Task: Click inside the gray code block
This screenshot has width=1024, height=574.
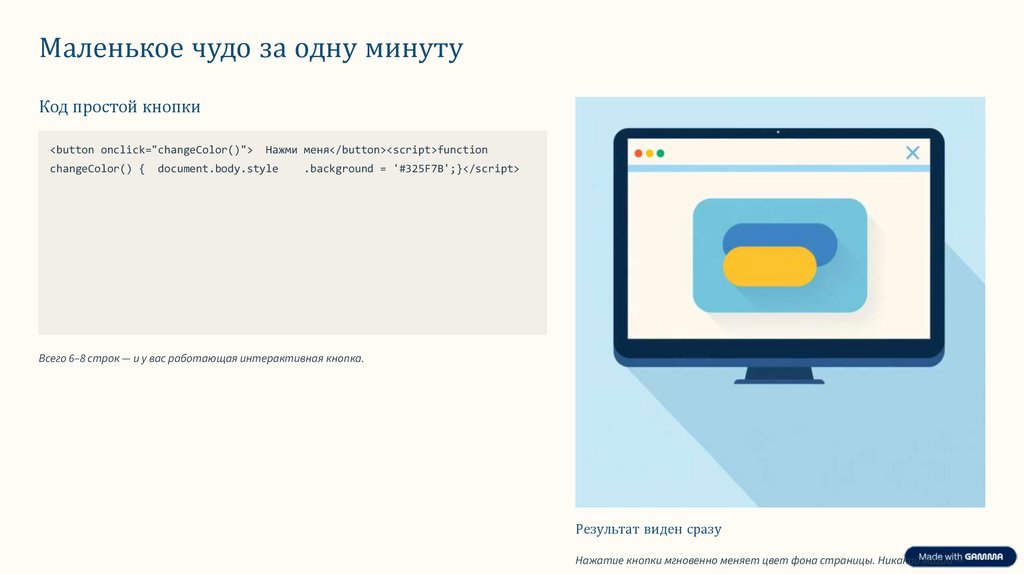Action: 293,232
